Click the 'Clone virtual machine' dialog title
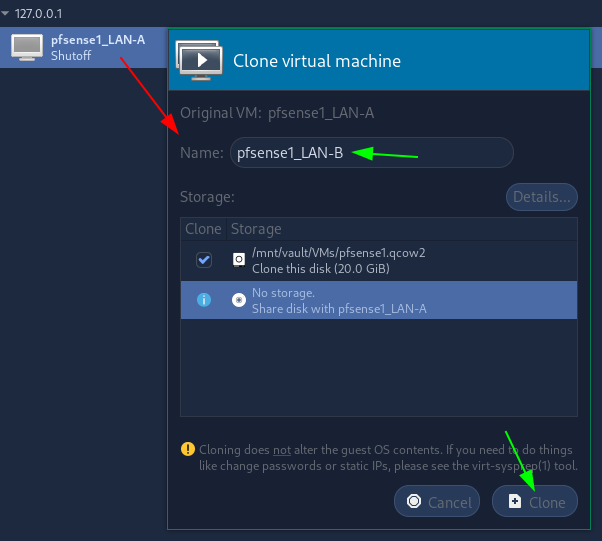 [x=317, y=61]
